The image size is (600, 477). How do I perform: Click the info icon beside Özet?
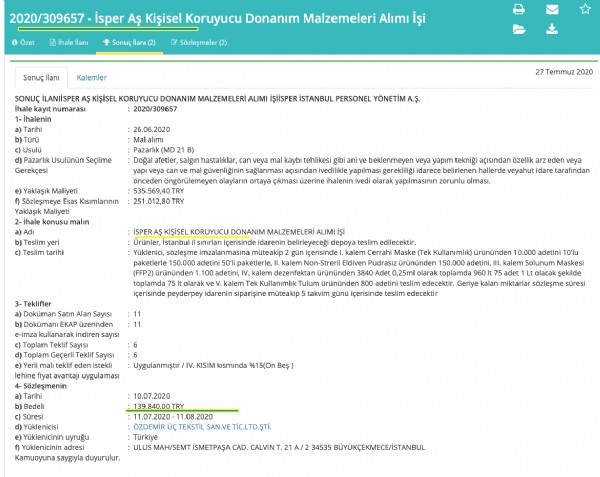[x=14, y=44]
